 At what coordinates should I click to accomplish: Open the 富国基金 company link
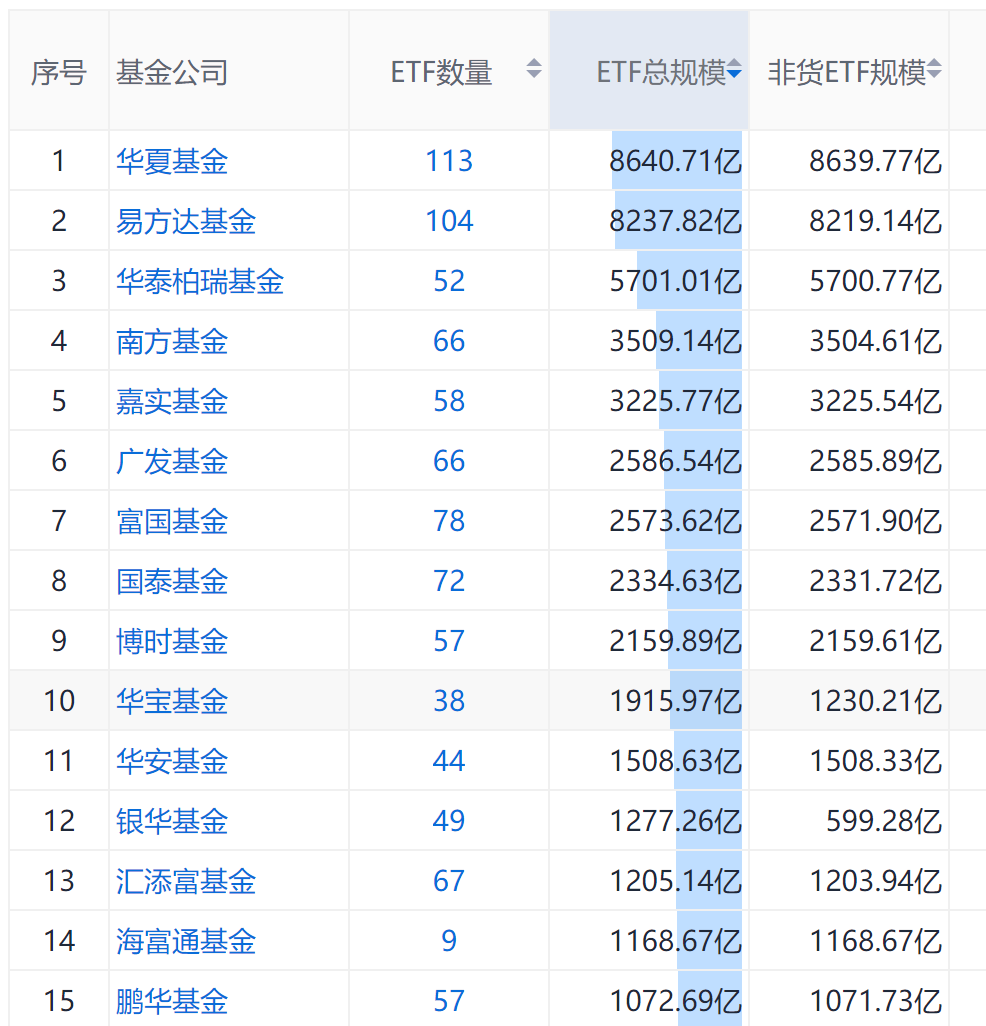172,521
